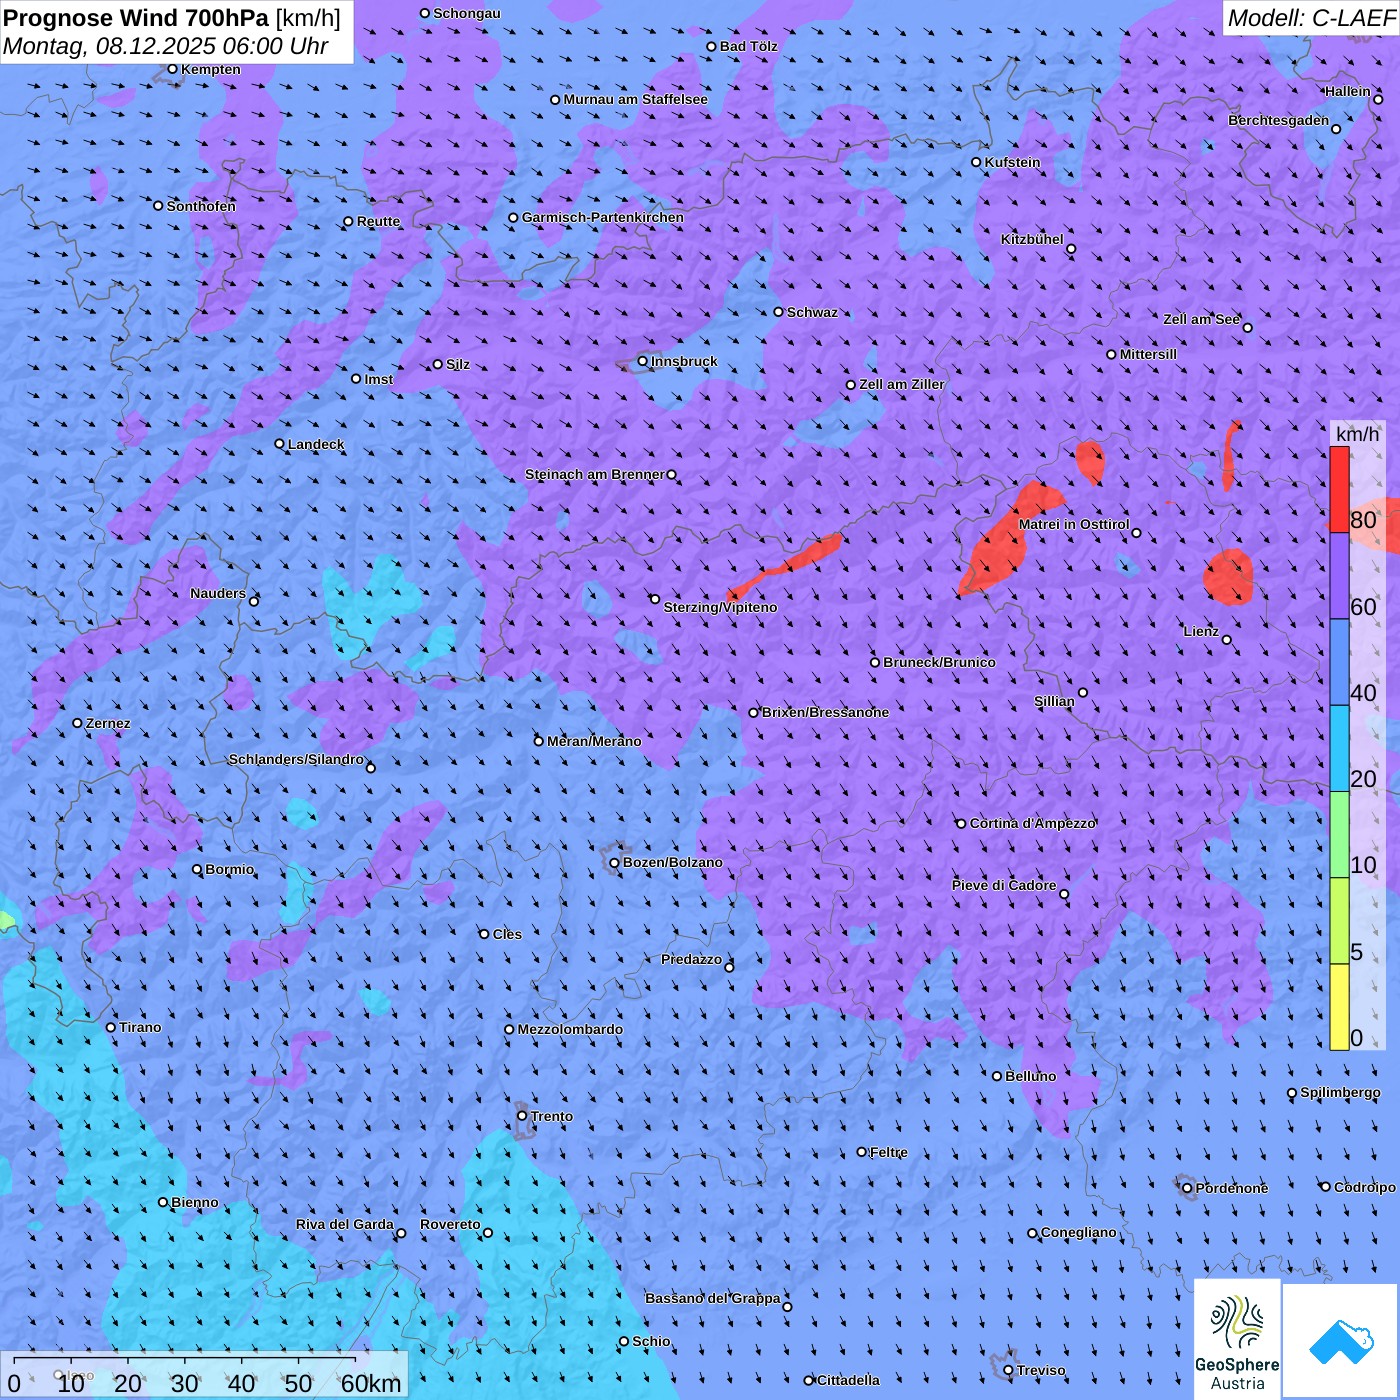1400x1400 pixels.
Task: Click the cyan 20 km/h legend segment
Action: (1339, 749)
